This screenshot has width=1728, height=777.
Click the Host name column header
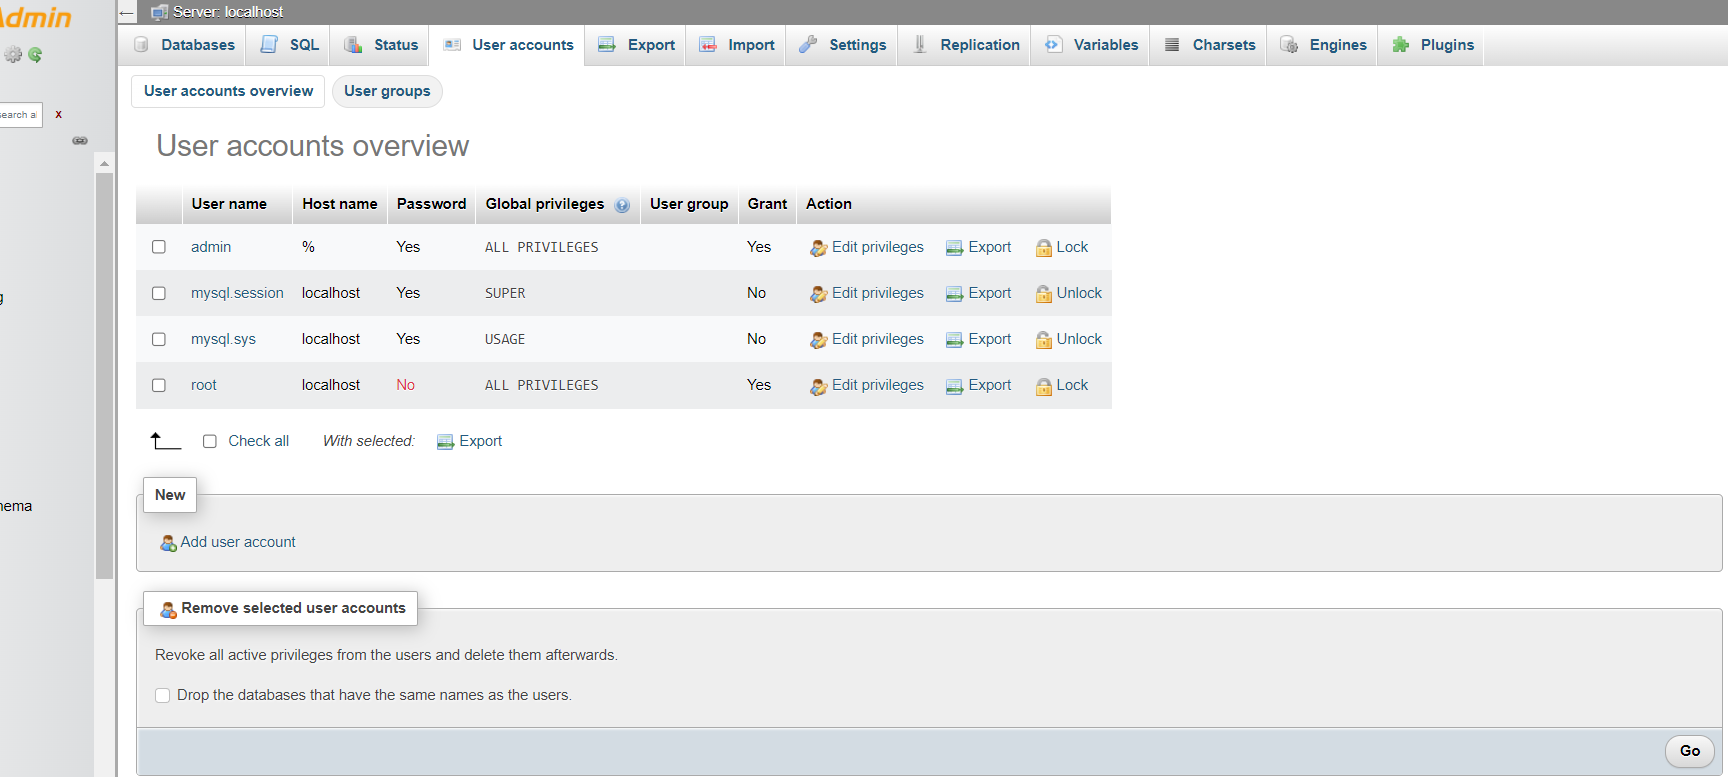coord(340,204)
